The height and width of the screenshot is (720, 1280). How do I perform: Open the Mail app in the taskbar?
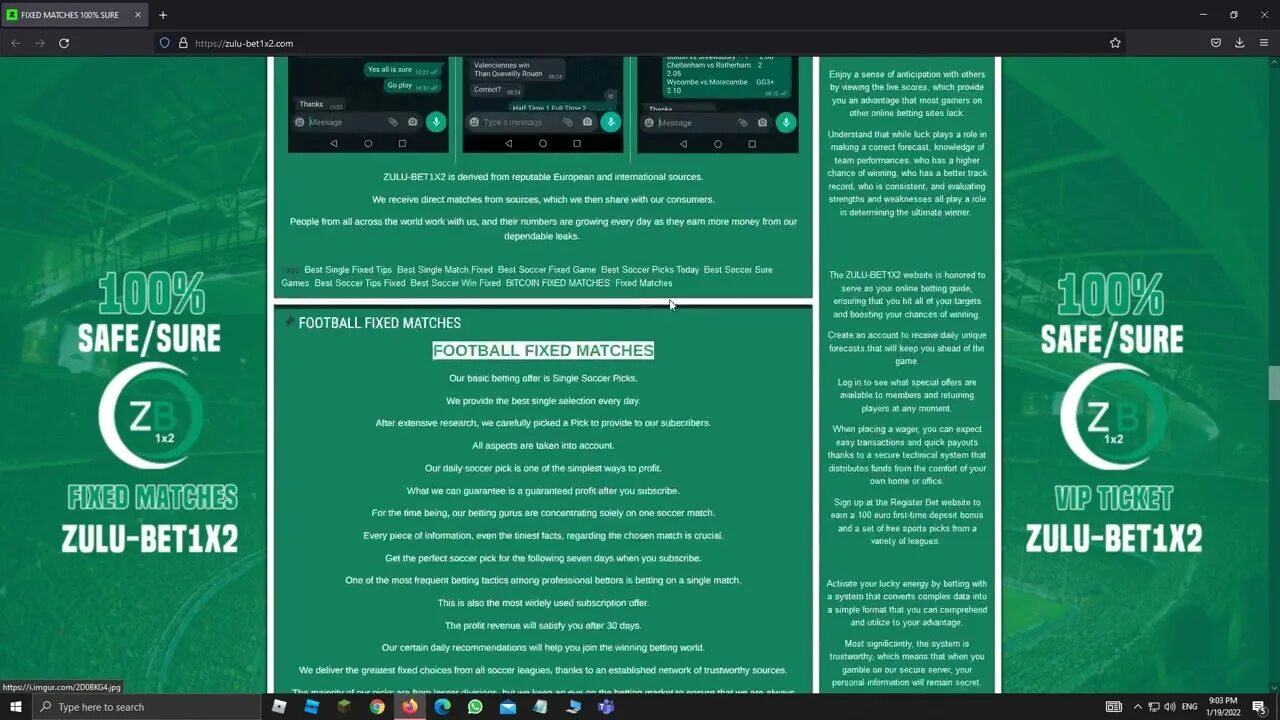tap(508, 707)
